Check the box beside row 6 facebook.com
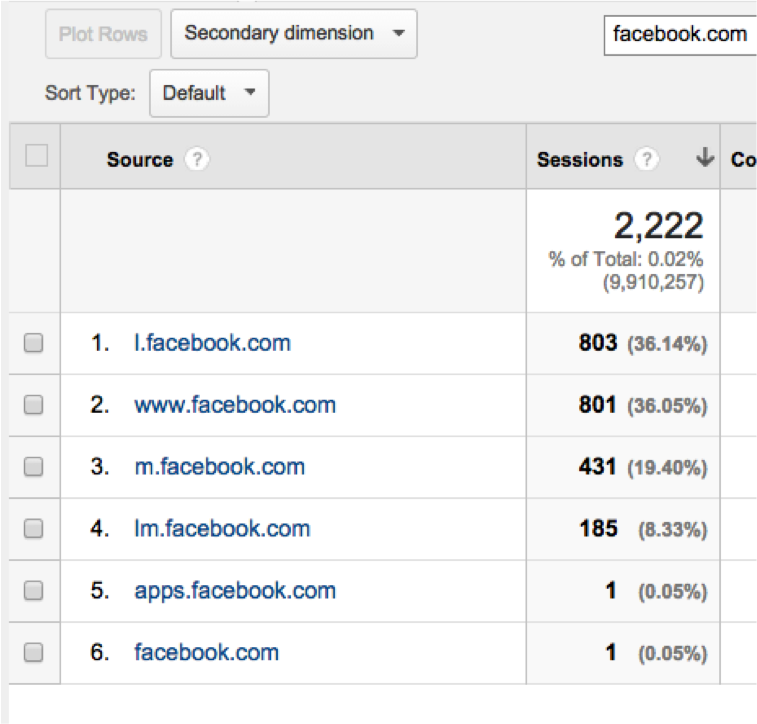The height and width of the screenshot is (724, 757). point(33,653)
